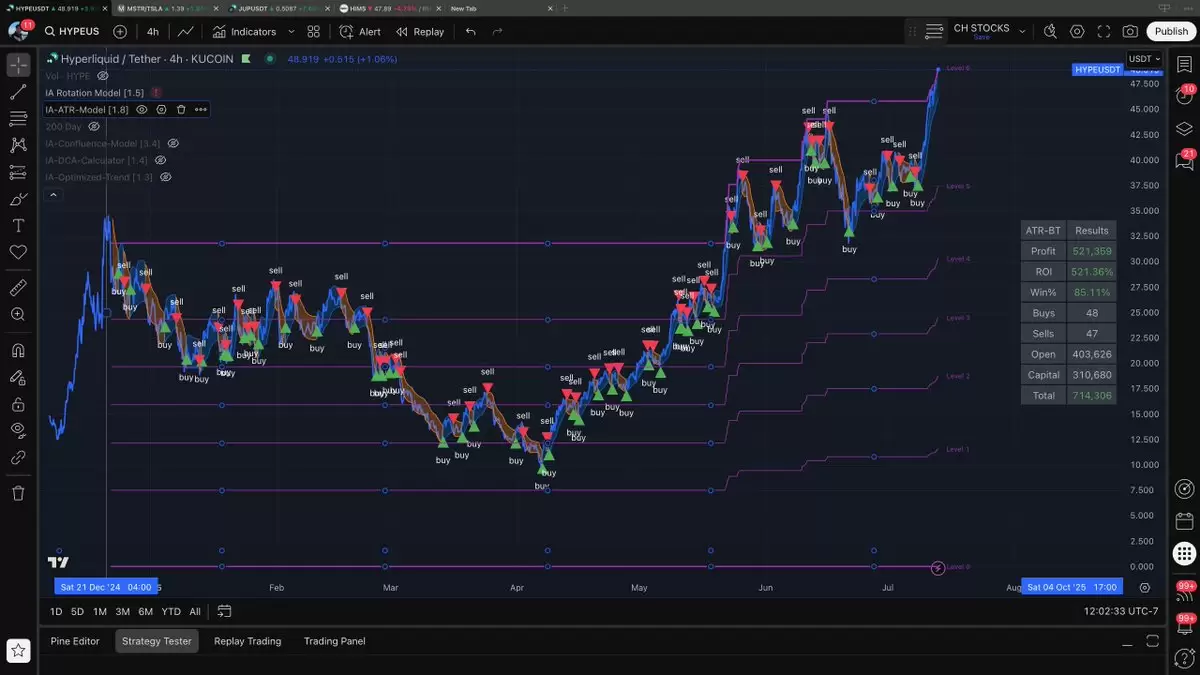Show the IA-DCA-Calculator indicator

pyautogui.click(x=160, y=160)
